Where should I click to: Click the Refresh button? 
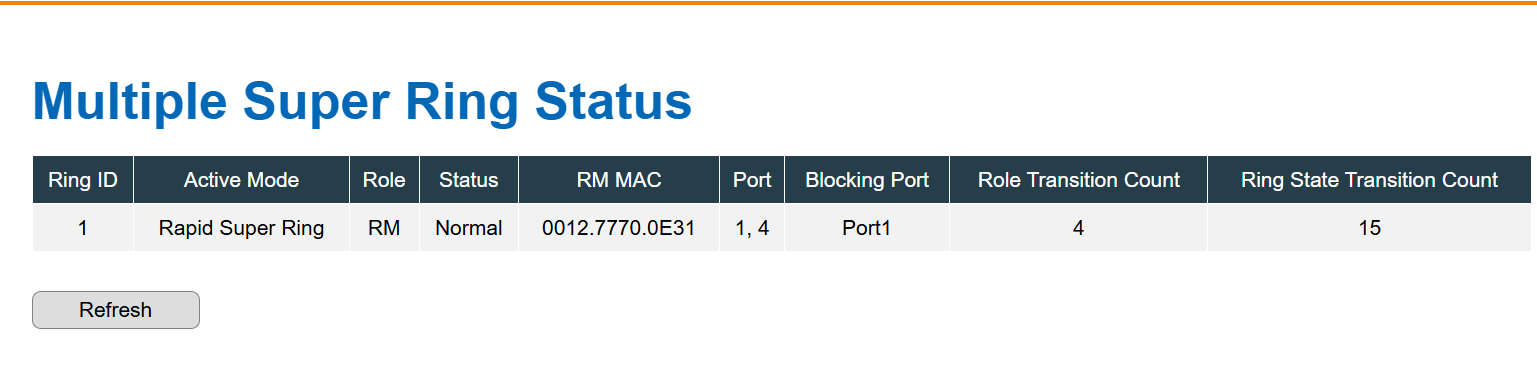point(116,310)
